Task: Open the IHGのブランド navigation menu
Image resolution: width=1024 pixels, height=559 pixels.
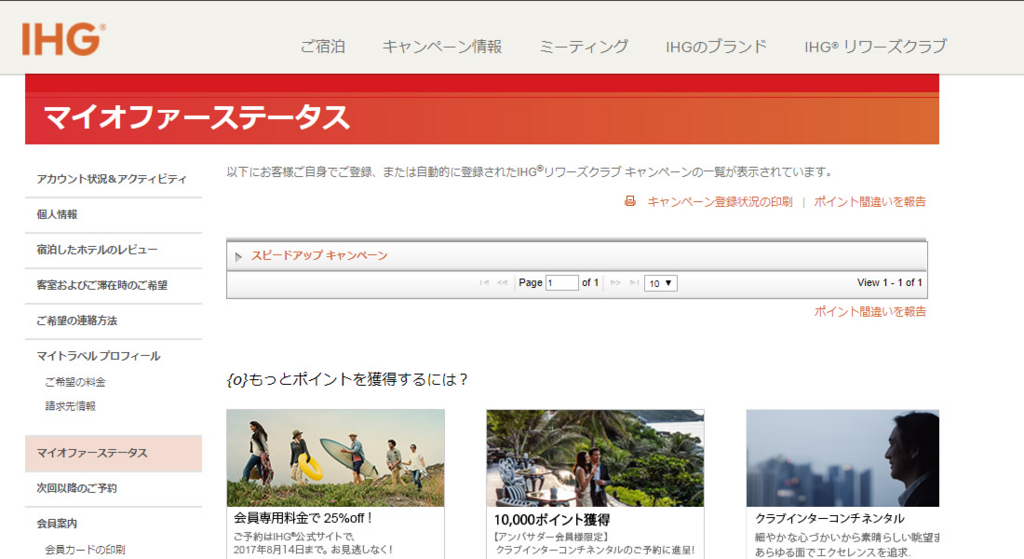Action: [716, 46]
